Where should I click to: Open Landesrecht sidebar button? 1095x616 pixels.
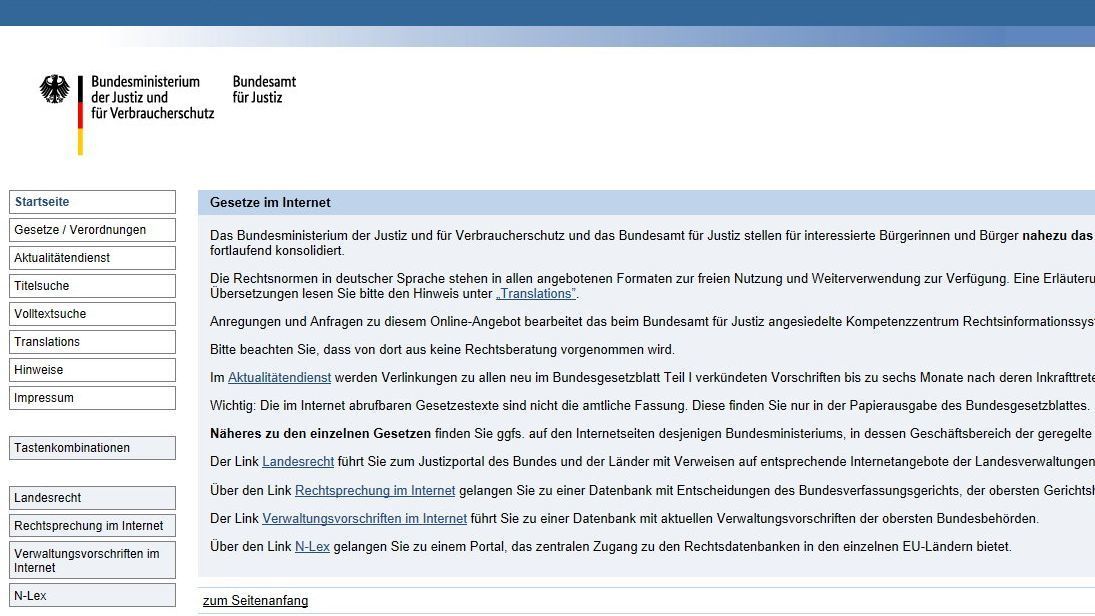(x=92, y=498)
